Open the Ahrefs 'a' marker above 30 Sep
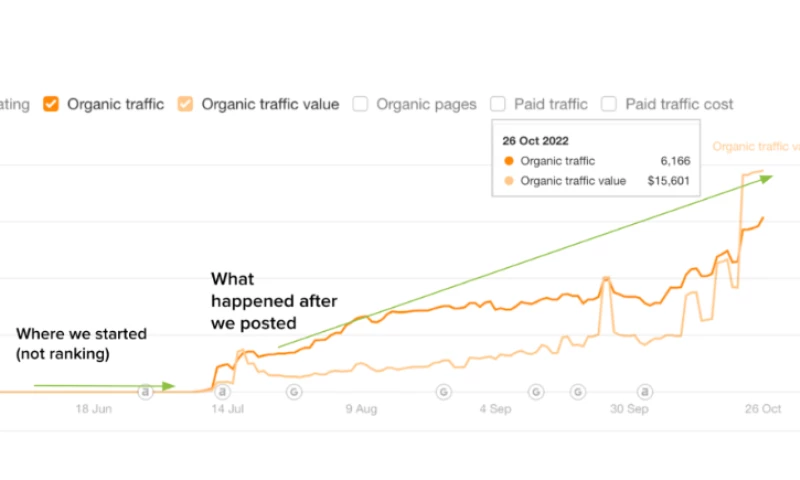800x480 pixels. click(x=645, y=391)
